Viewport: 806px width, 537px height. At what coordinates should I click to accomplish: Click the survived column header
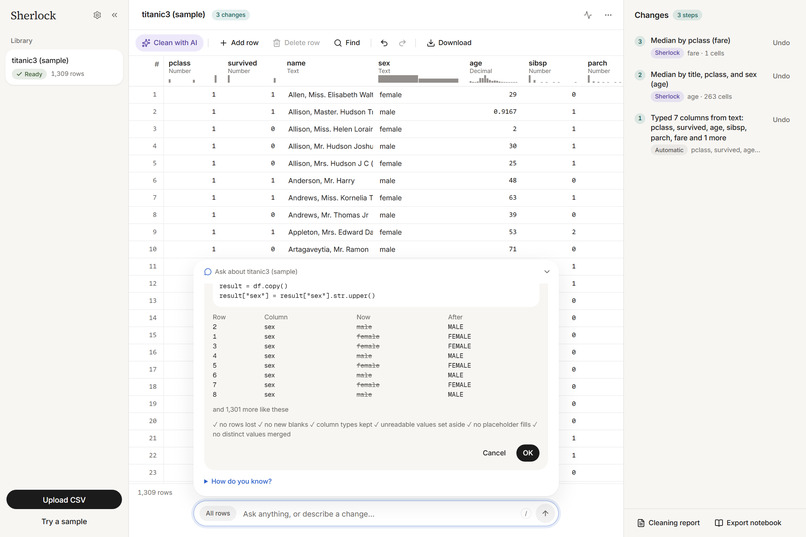pos(252,71)
